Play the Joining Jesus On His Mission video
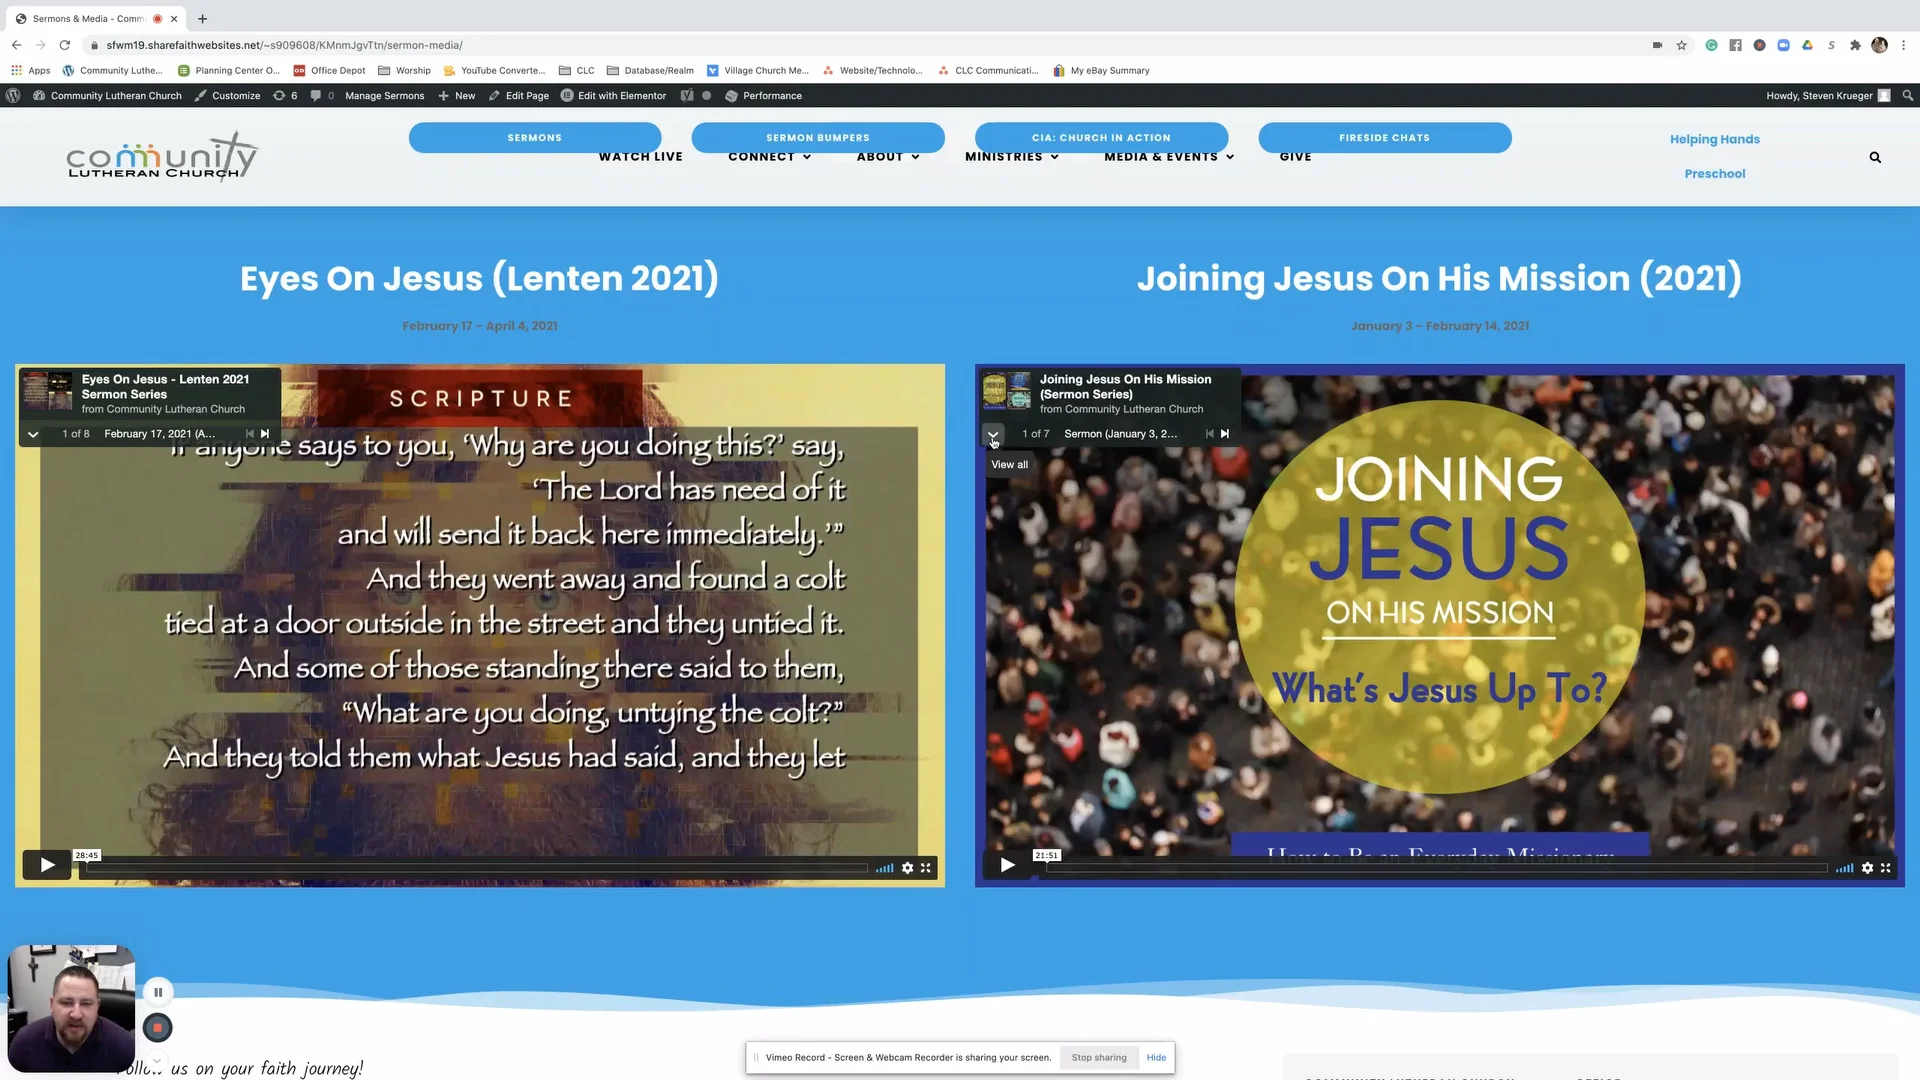1920x1080 pixels. pos(1007,865)
